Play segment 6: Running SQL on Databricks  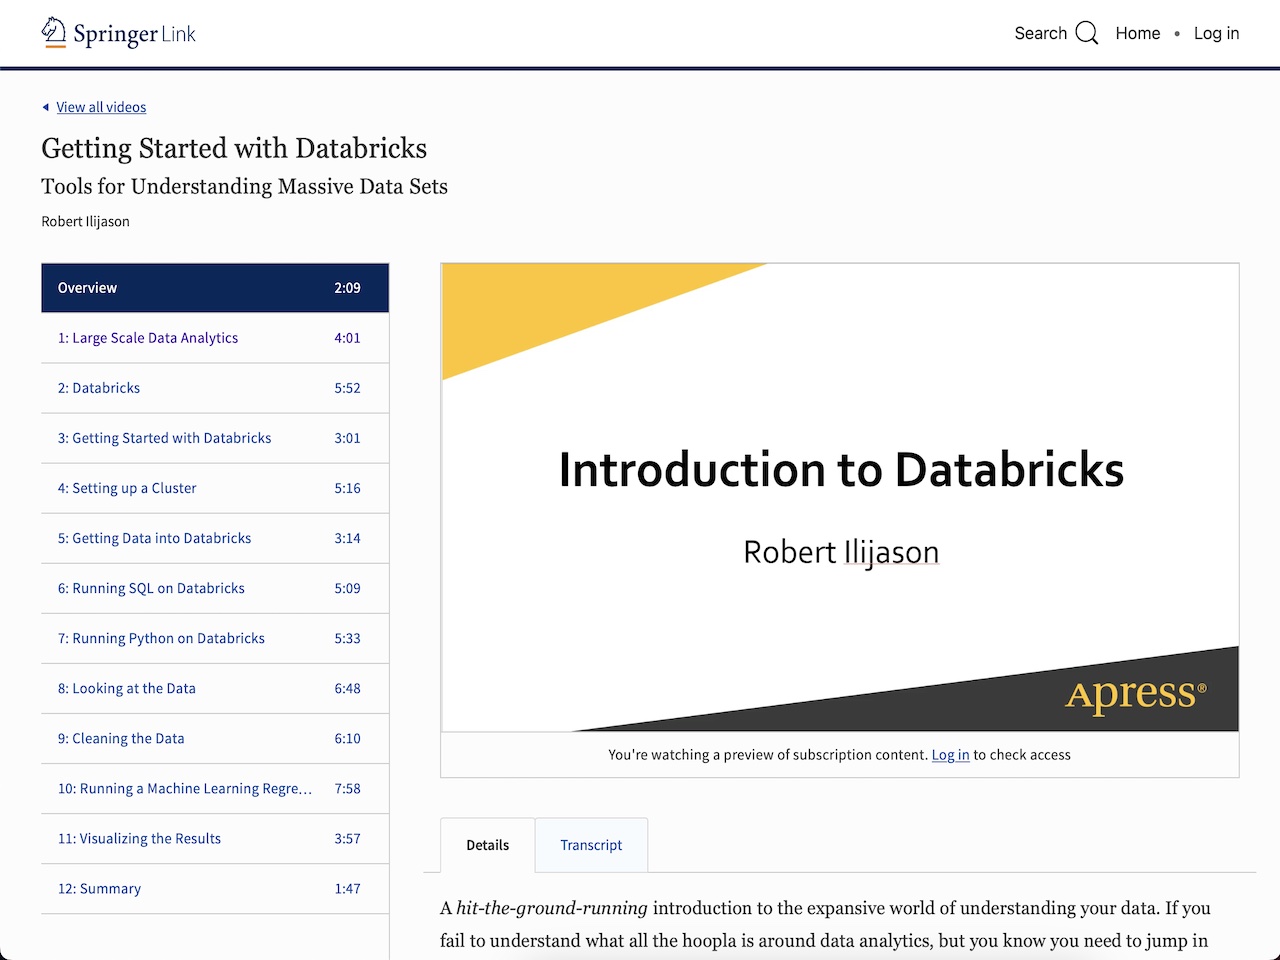tap(215, 588)
